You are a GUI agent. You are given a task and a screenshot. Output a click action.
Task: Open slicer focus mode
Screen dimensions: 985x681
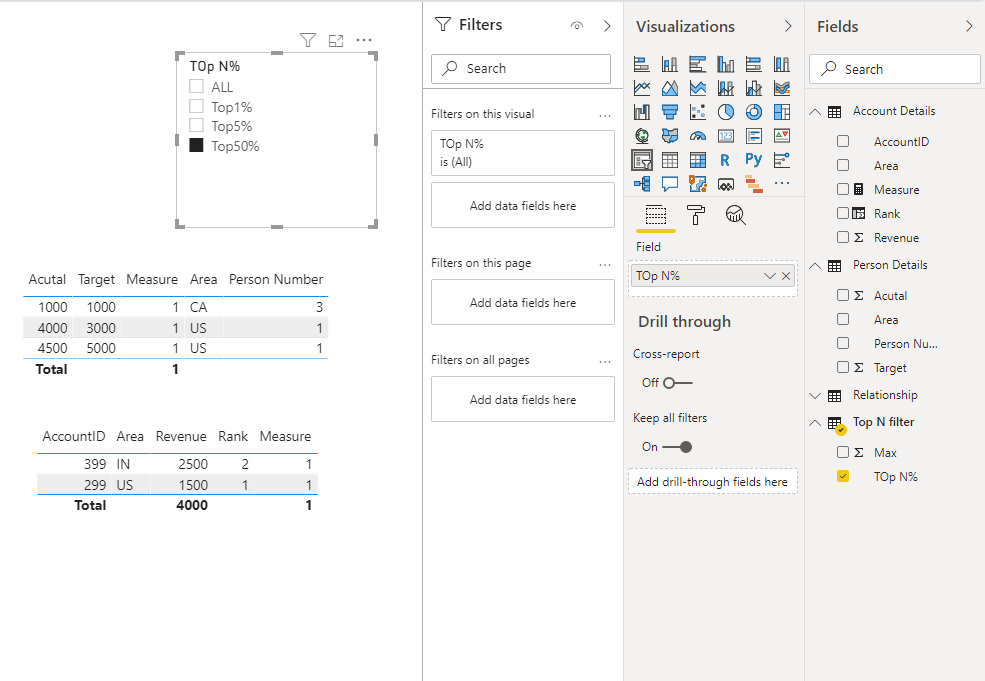336,41
